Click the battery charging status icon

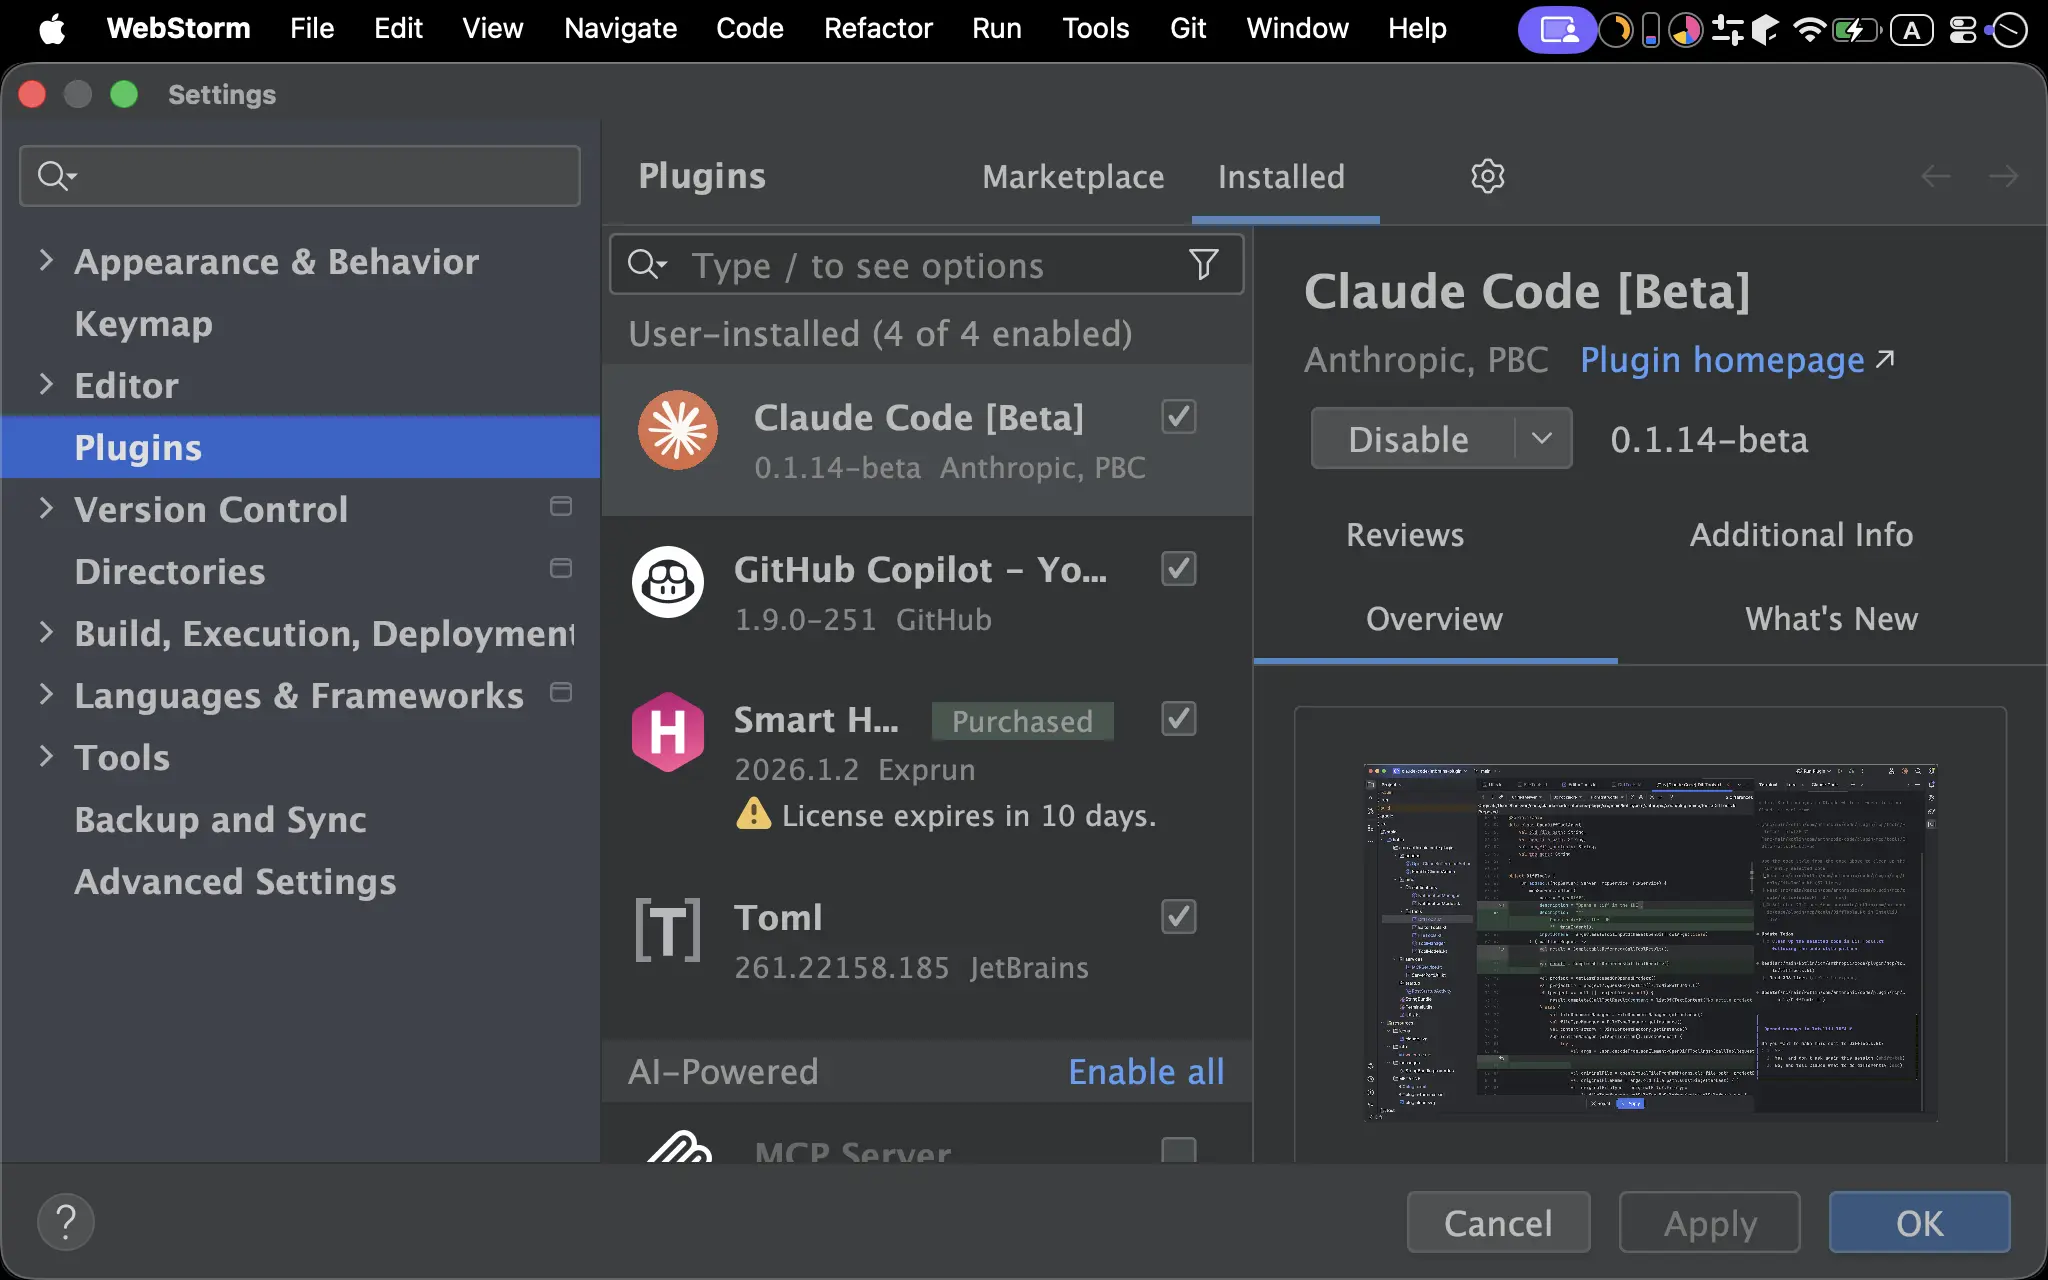pyautogui.click(x=1856, y=30)
